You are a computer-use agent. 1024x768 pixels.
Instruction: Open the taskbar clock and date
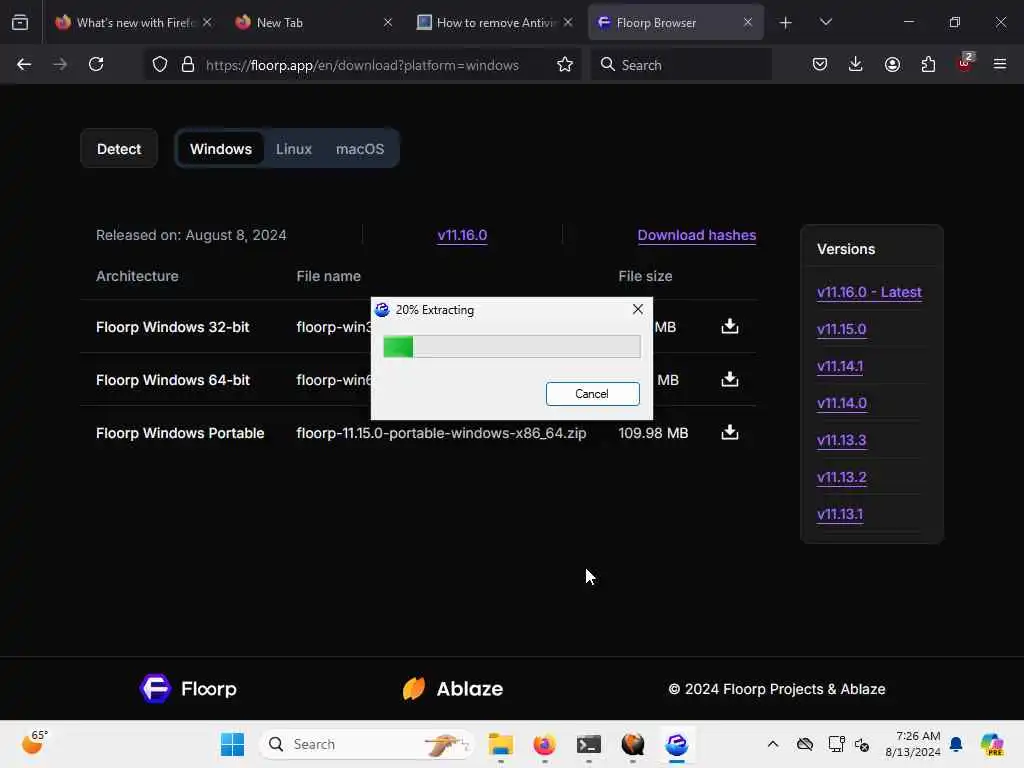tap(913, 744)
